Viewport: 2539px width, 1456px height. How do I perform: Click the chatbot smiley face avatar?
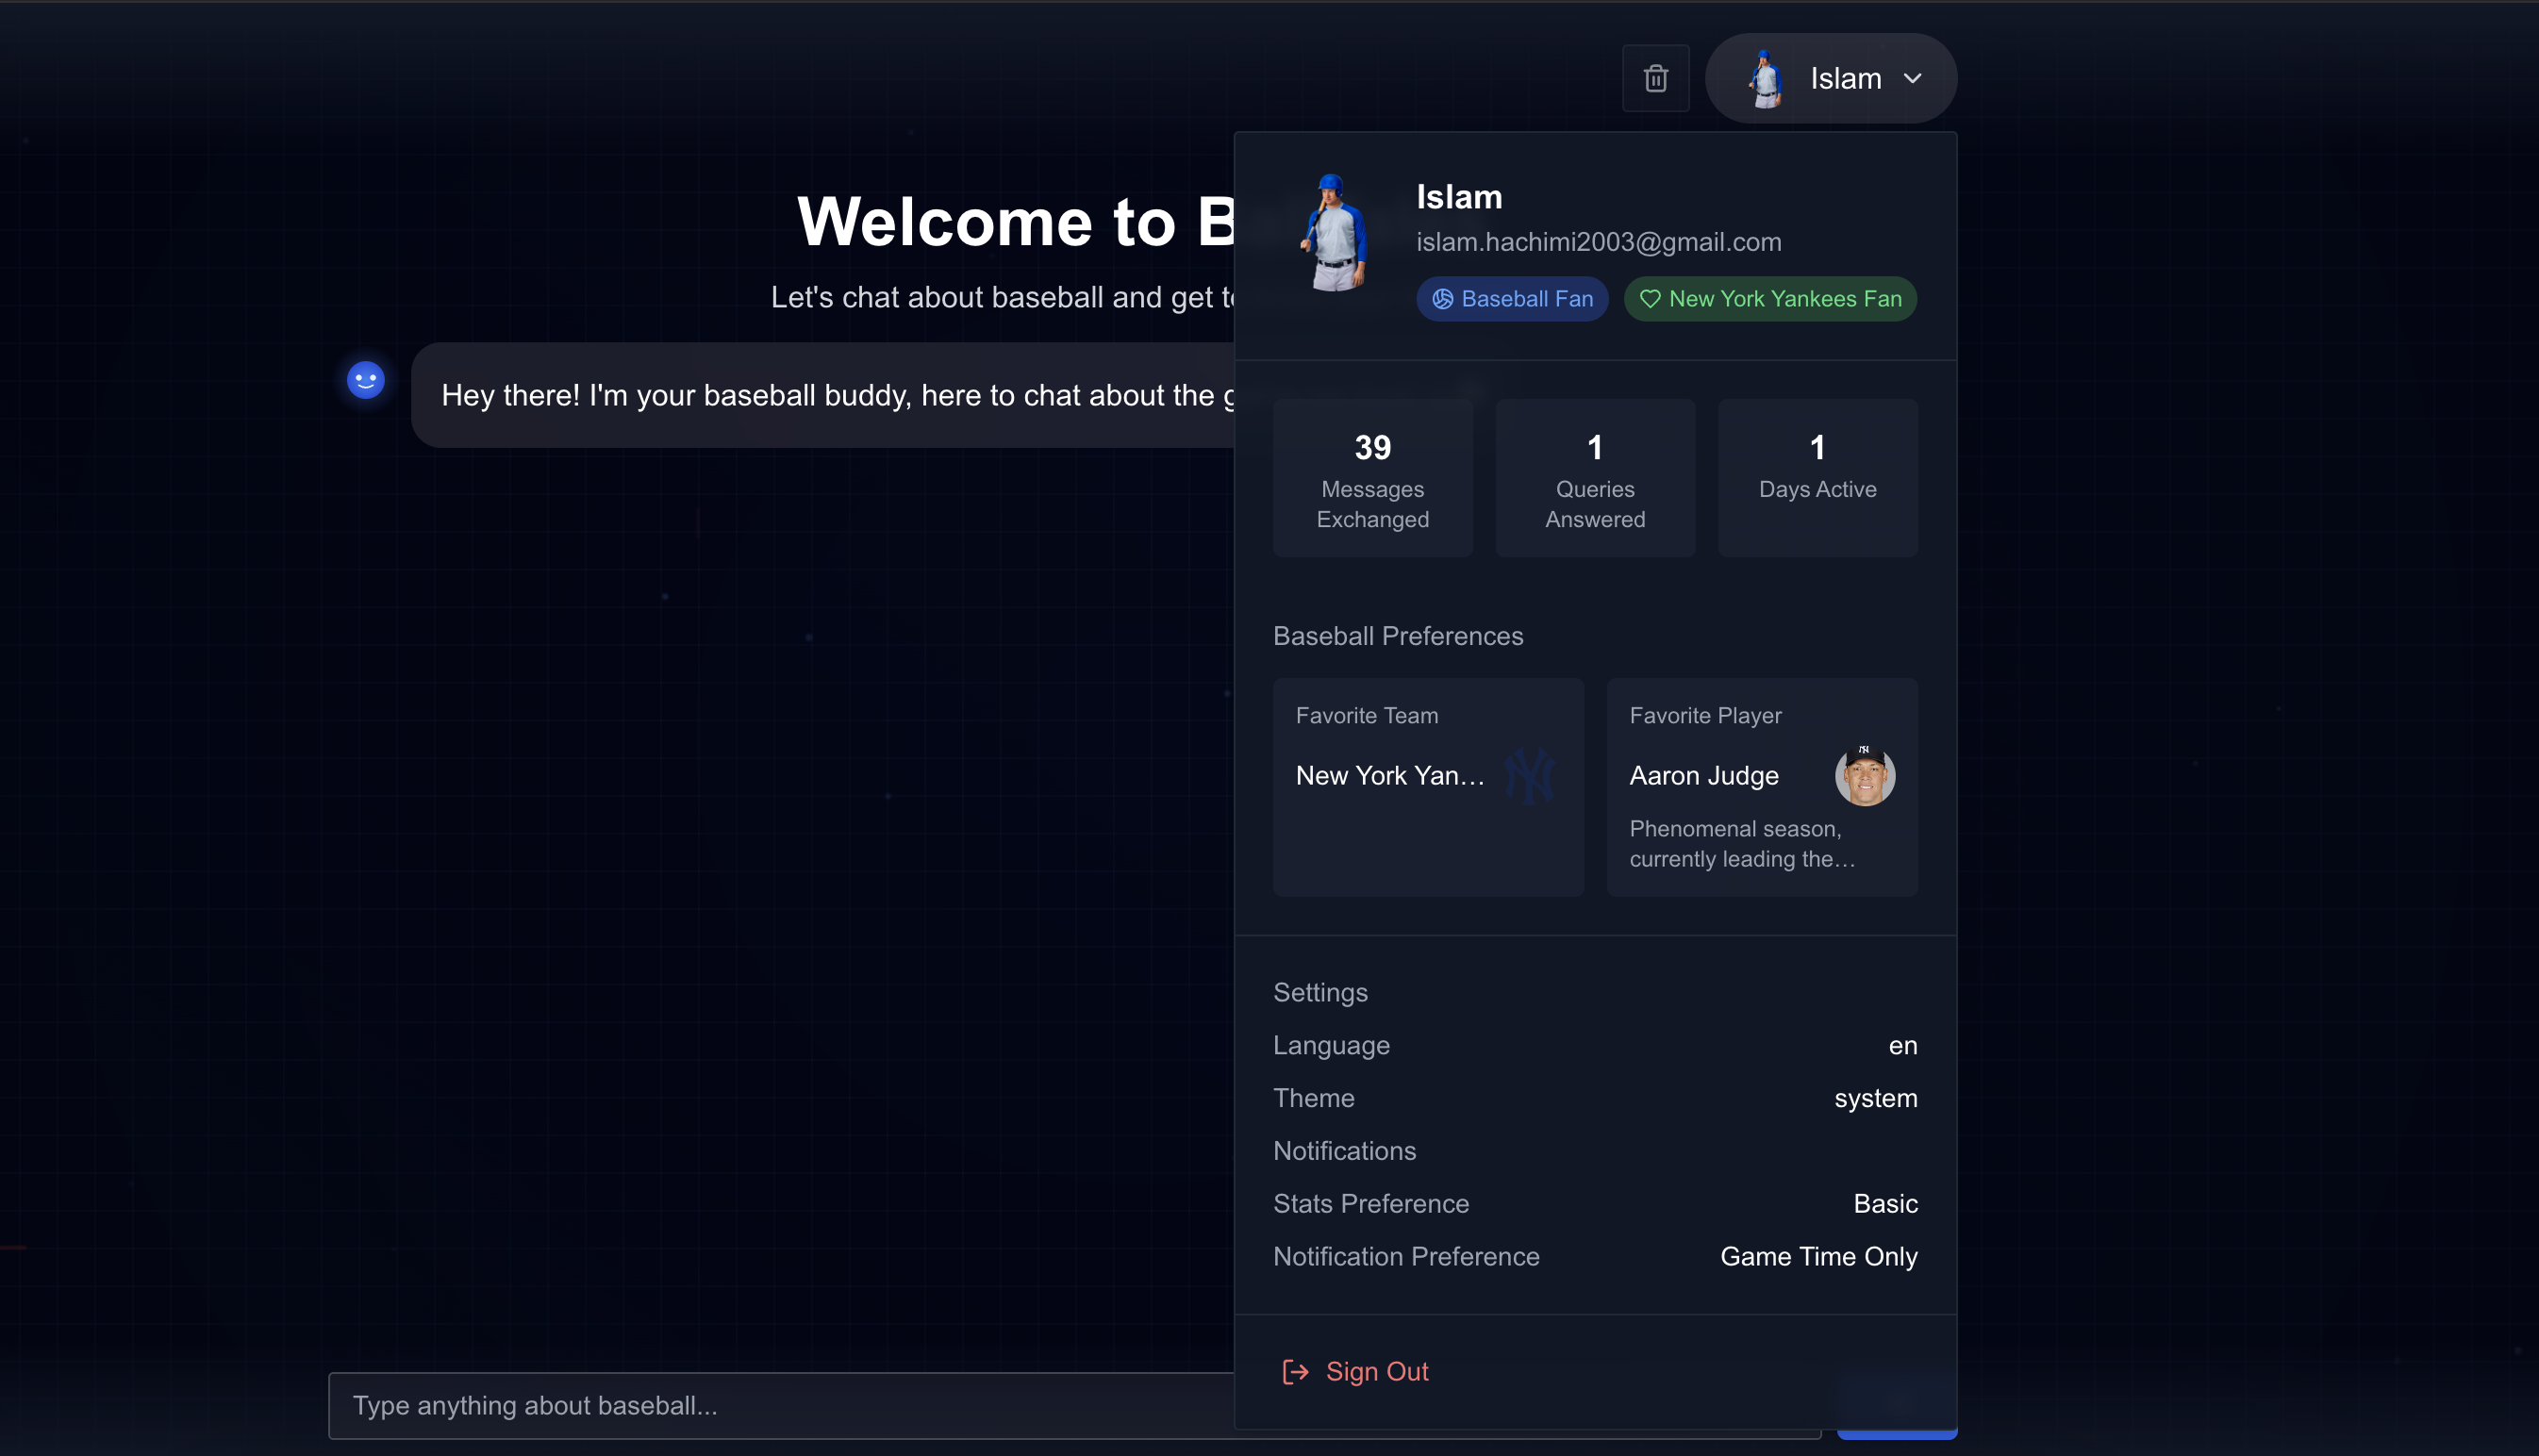(x=366, y=380)
